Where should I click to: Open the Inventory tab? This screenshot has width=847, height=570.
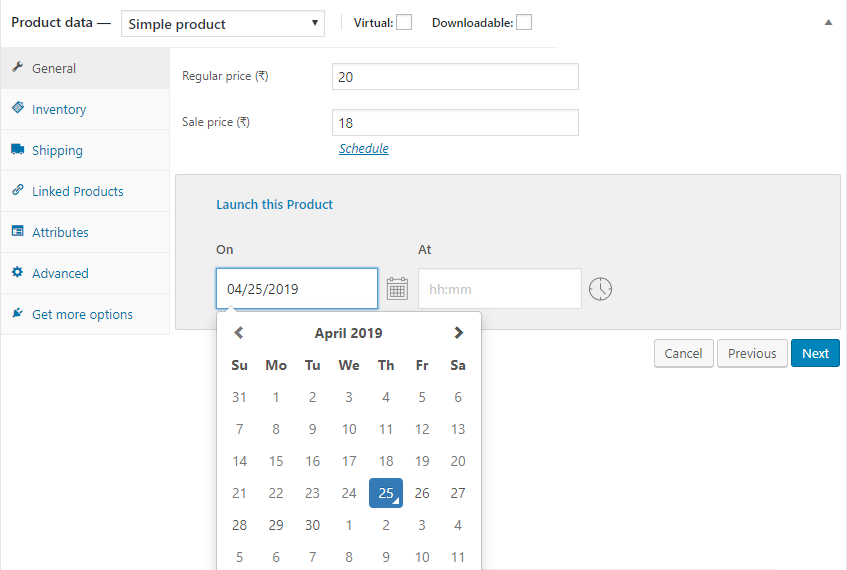pyautogui.click(x=85, y=109)
